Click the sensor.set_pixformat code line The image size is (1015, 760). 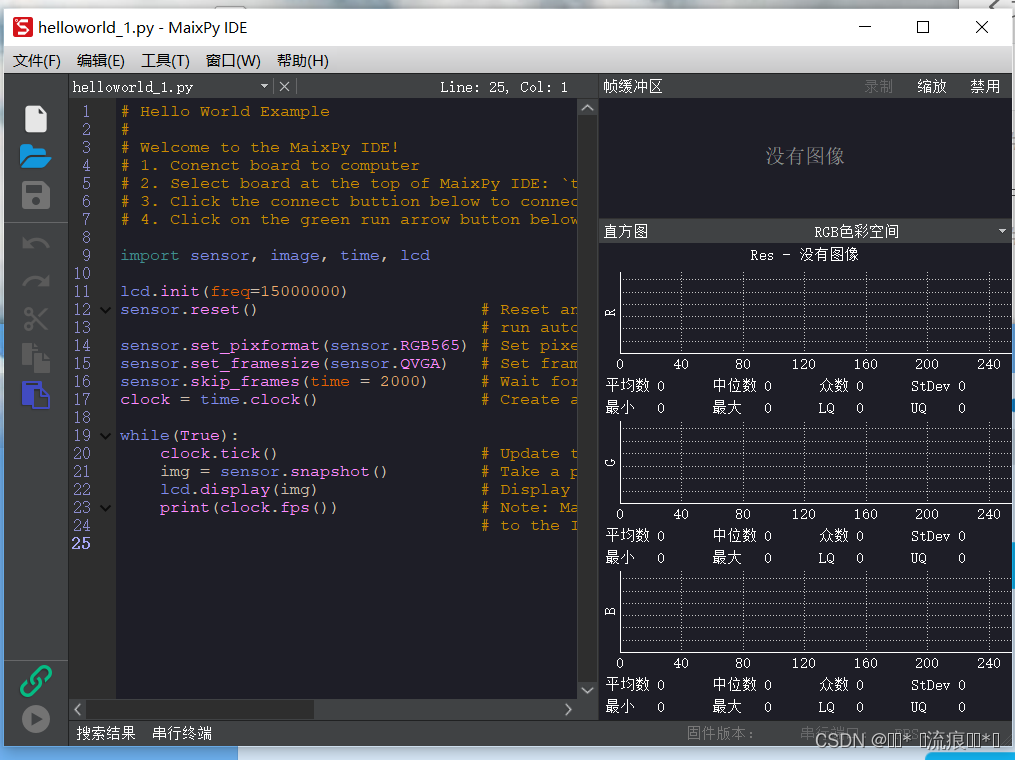(x=294, y=346)
